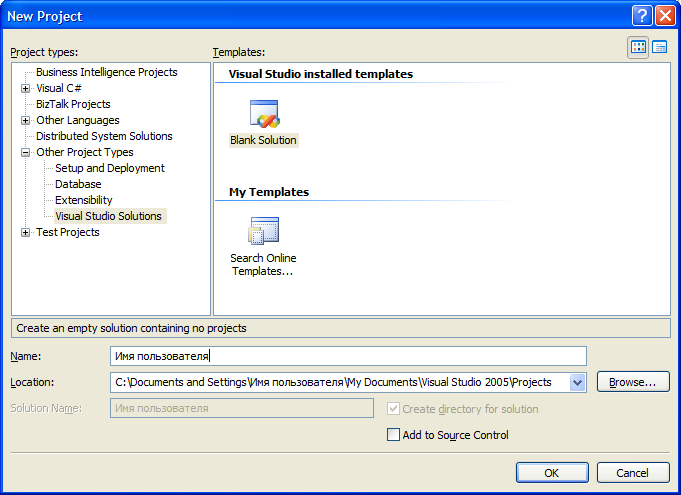Select Other Project Types item

pos(85,152)
